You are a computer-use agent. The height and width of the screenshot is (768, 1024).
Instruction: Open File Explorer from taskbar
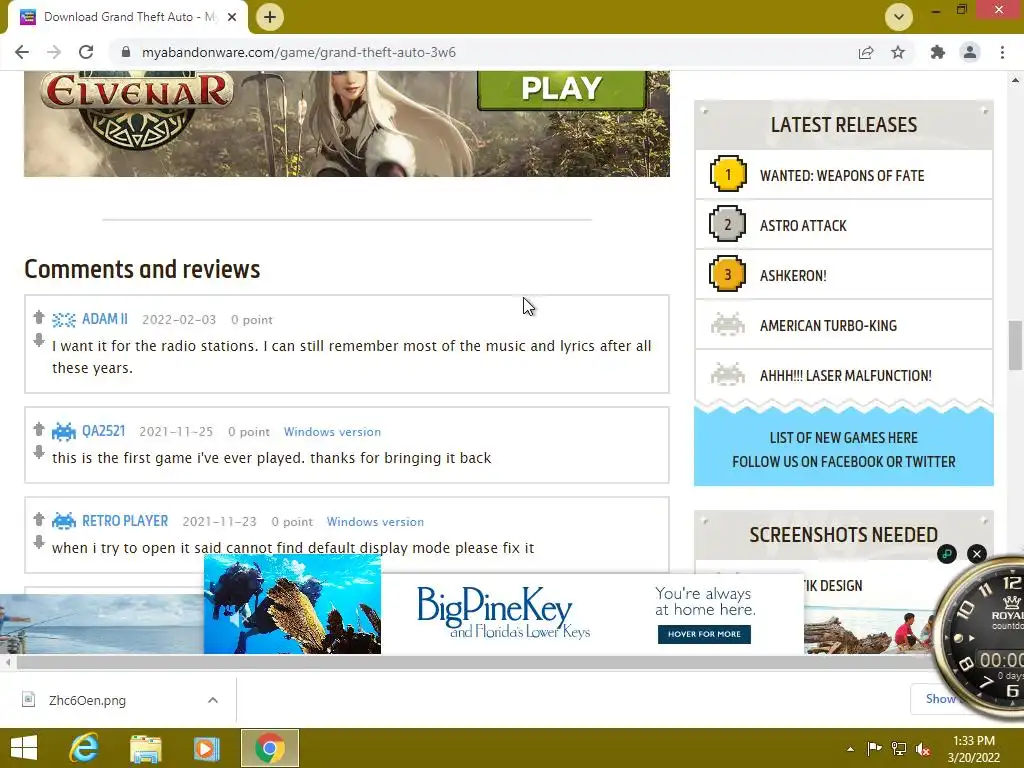146,748
